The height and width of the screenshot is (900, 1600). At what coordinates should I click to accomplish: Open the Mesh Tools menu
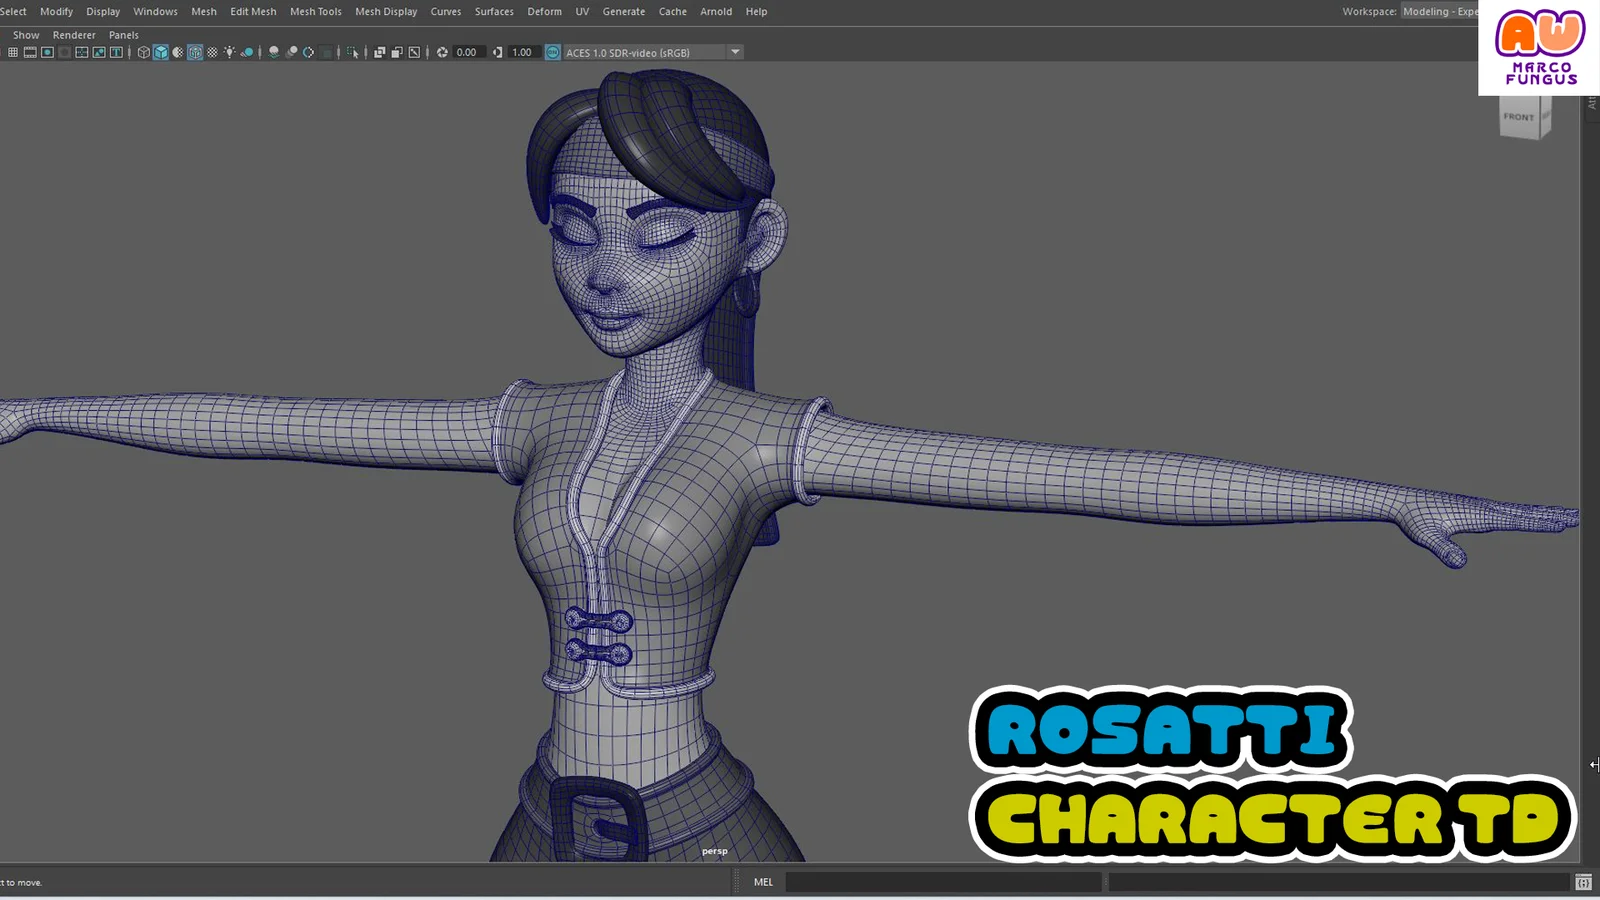click(x=316, y=11)
